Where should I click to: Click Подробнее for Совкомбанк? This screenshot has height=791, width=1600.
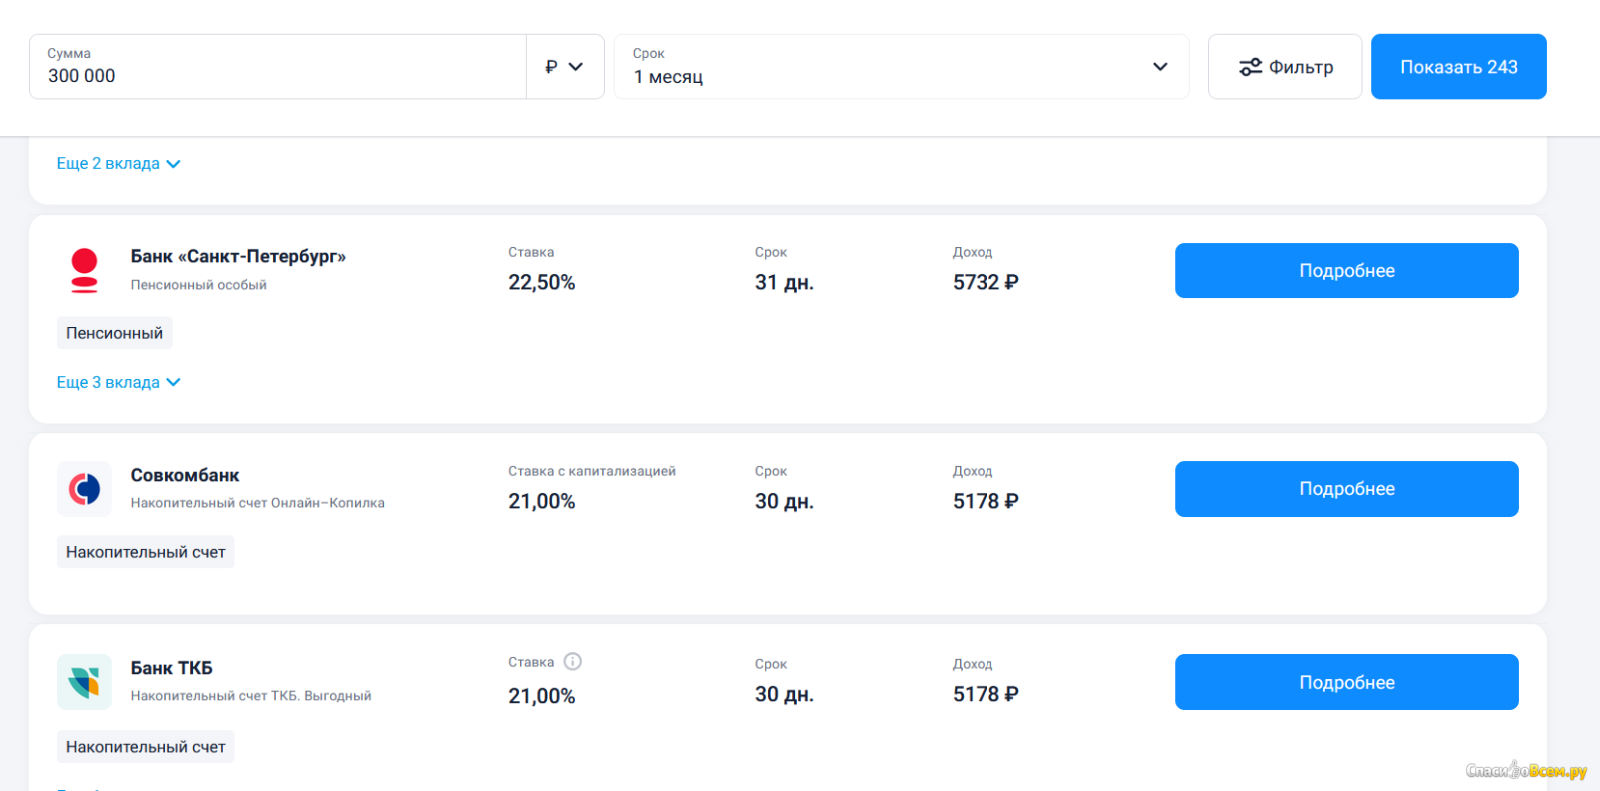pos(1346,489)
